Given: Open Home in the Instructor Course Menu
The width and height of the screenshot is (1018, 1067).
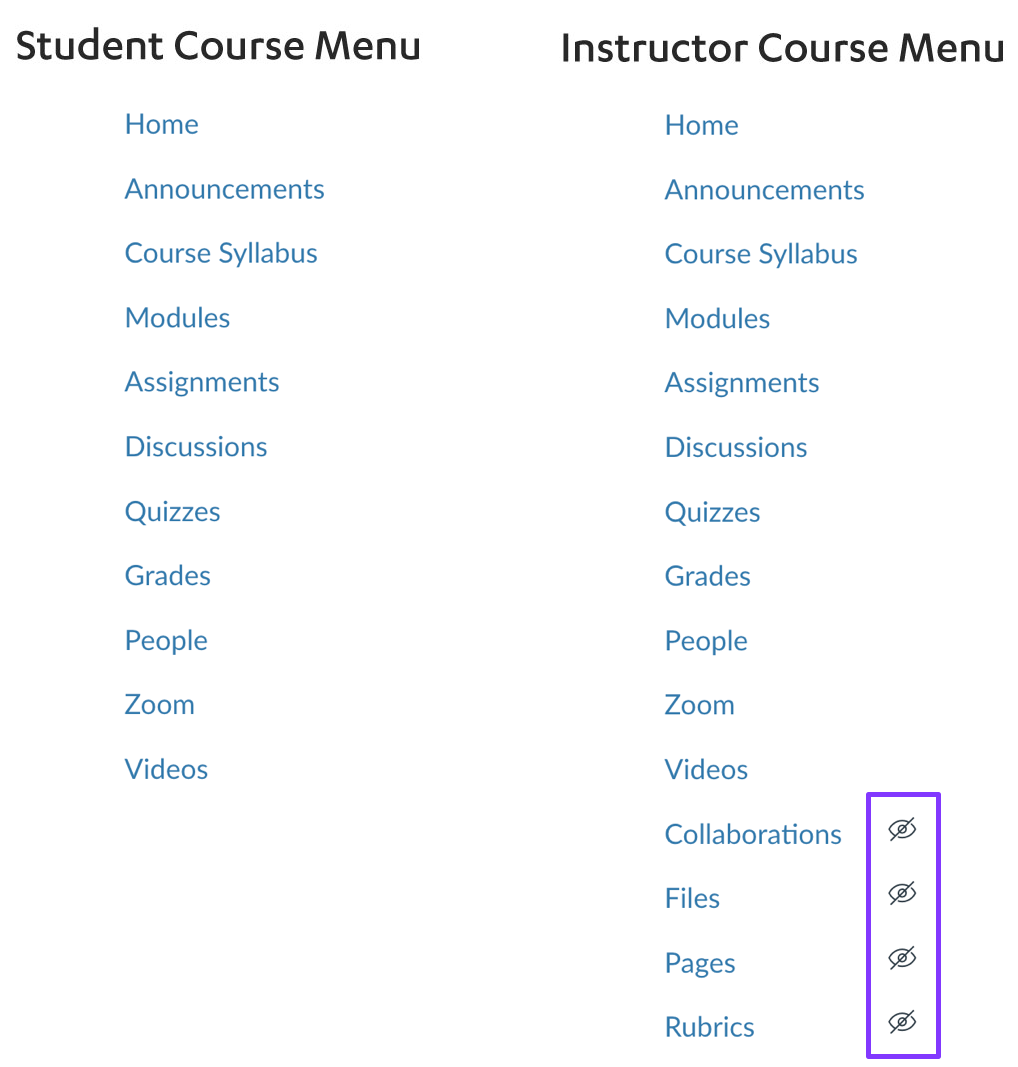Looking at the screenshot, I should point(701,124).
